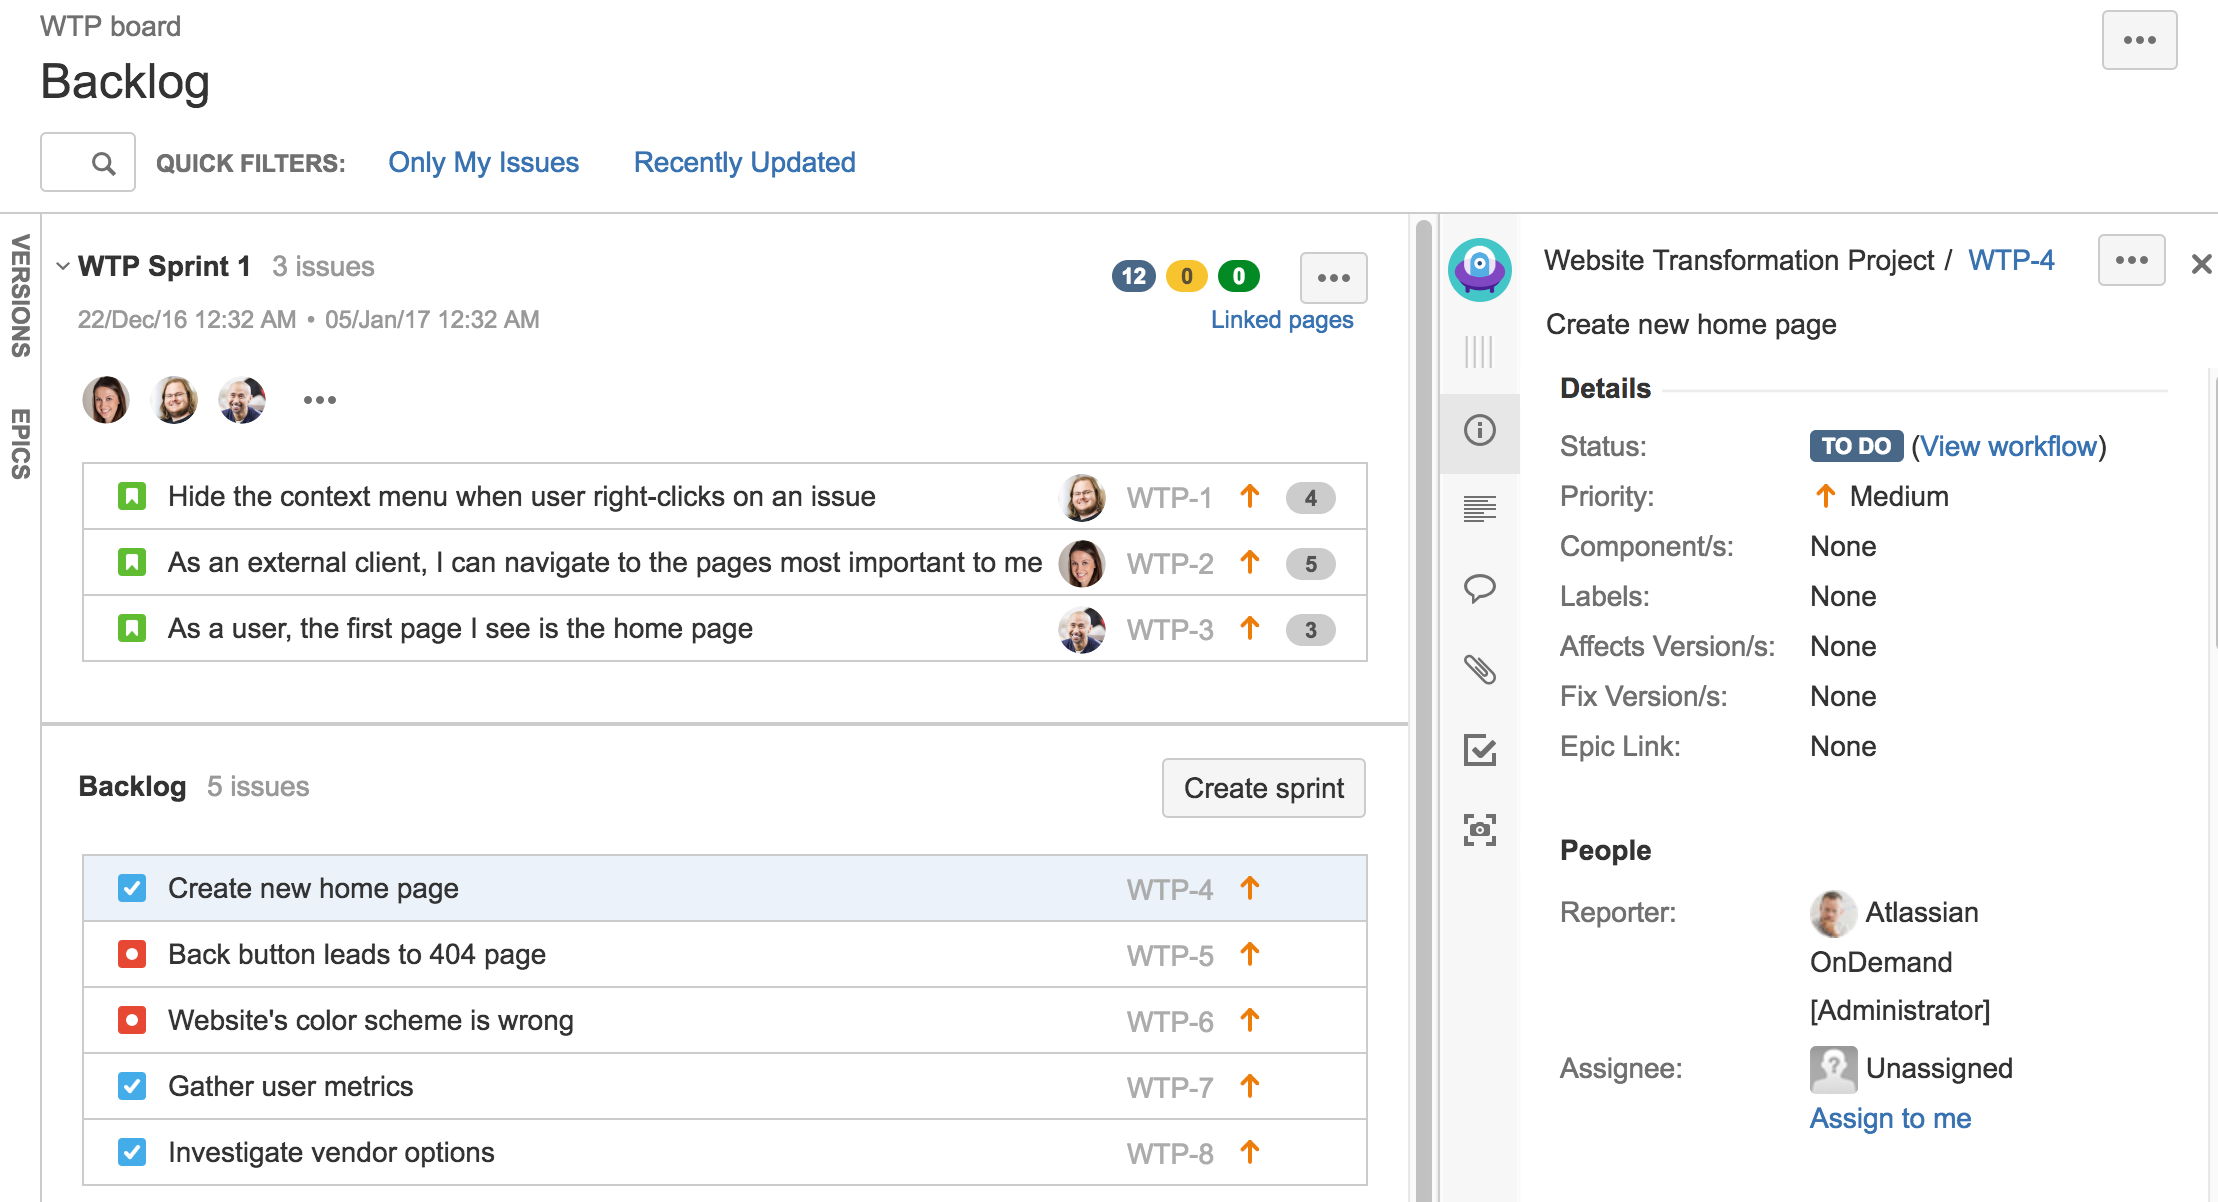Open Attachments via the paperclip icon
The image size is (2218, 1202).
(1479, 670)
